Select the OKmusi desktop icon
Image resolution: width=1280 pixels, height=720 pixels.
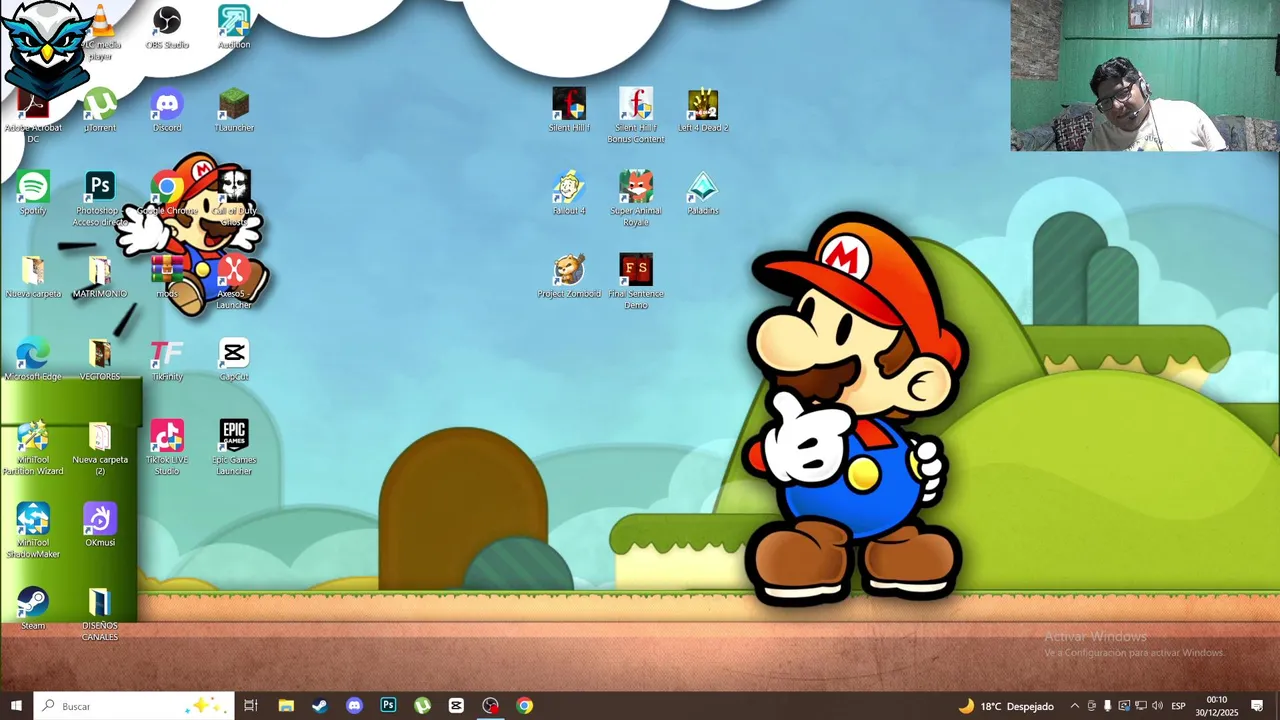coord(100,525)
